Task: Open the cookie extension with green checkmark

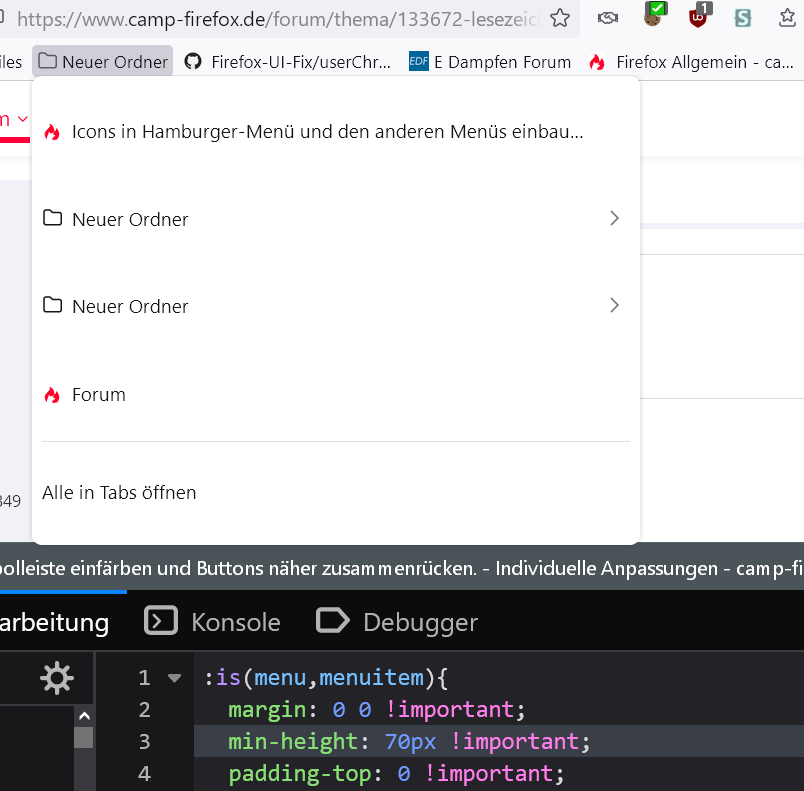Action: (653, 16)
